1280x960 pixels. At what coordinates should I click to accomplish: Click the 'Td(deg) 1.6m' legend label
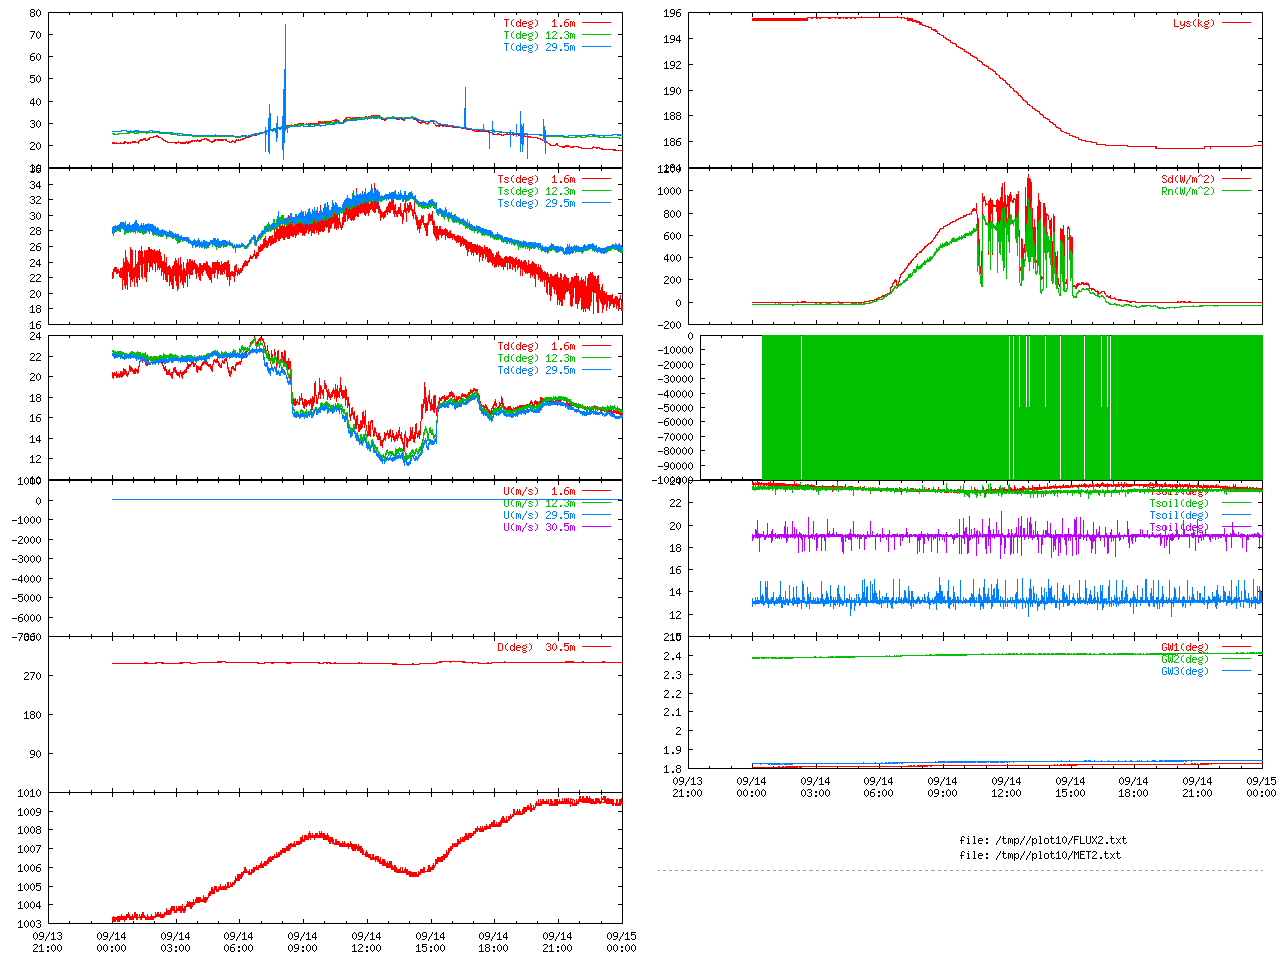pyautogui.click(x=536, y=347)
